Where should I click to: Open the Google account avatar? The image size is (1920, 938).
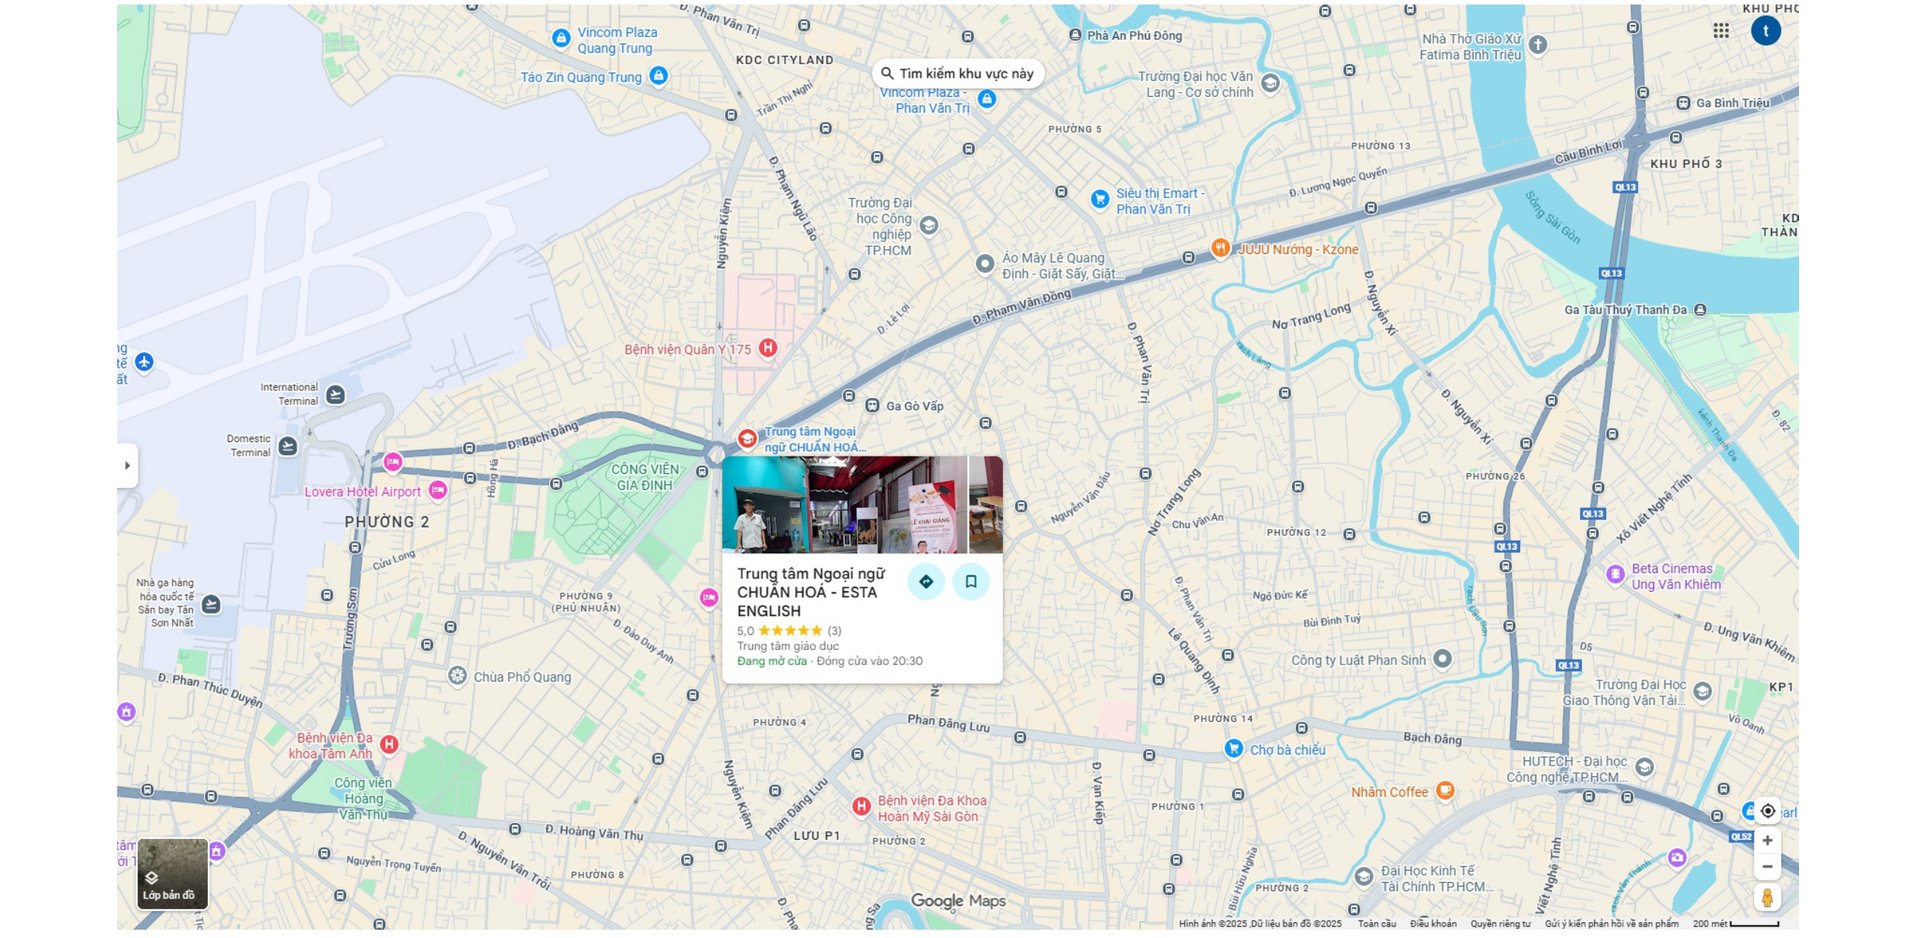pos(1766,31)
